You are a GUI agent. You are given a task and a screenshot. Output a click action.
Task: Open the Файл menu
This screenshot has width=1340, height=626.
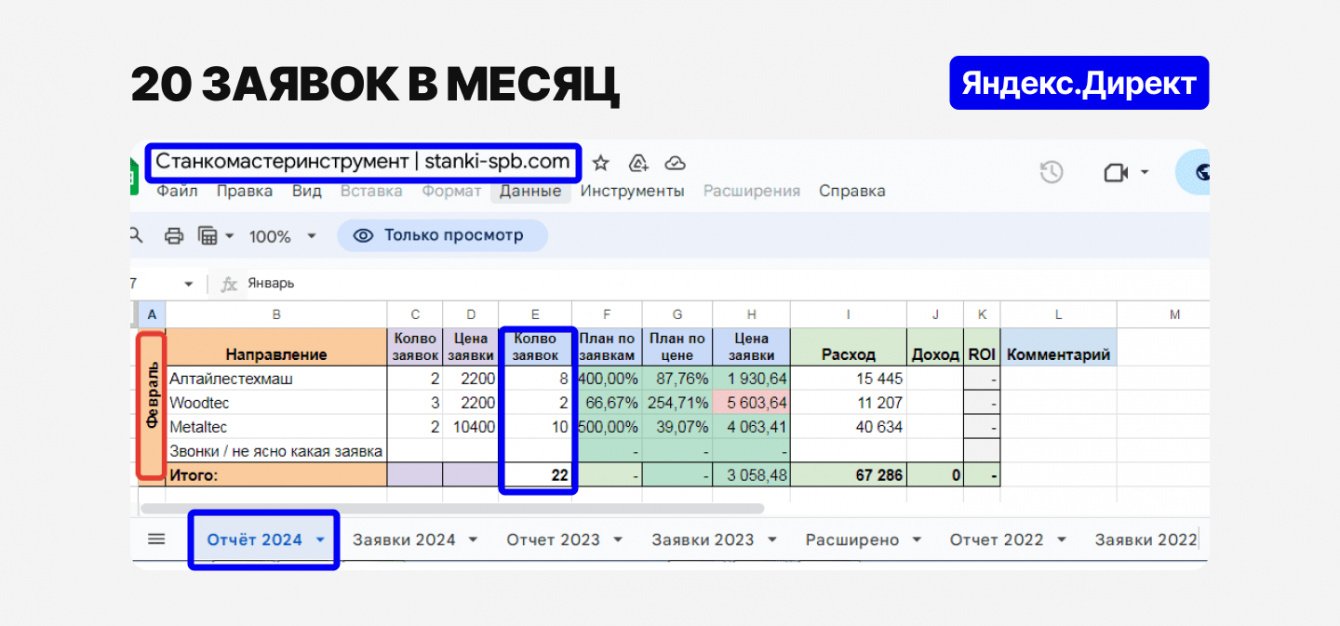tap(177, 191)
